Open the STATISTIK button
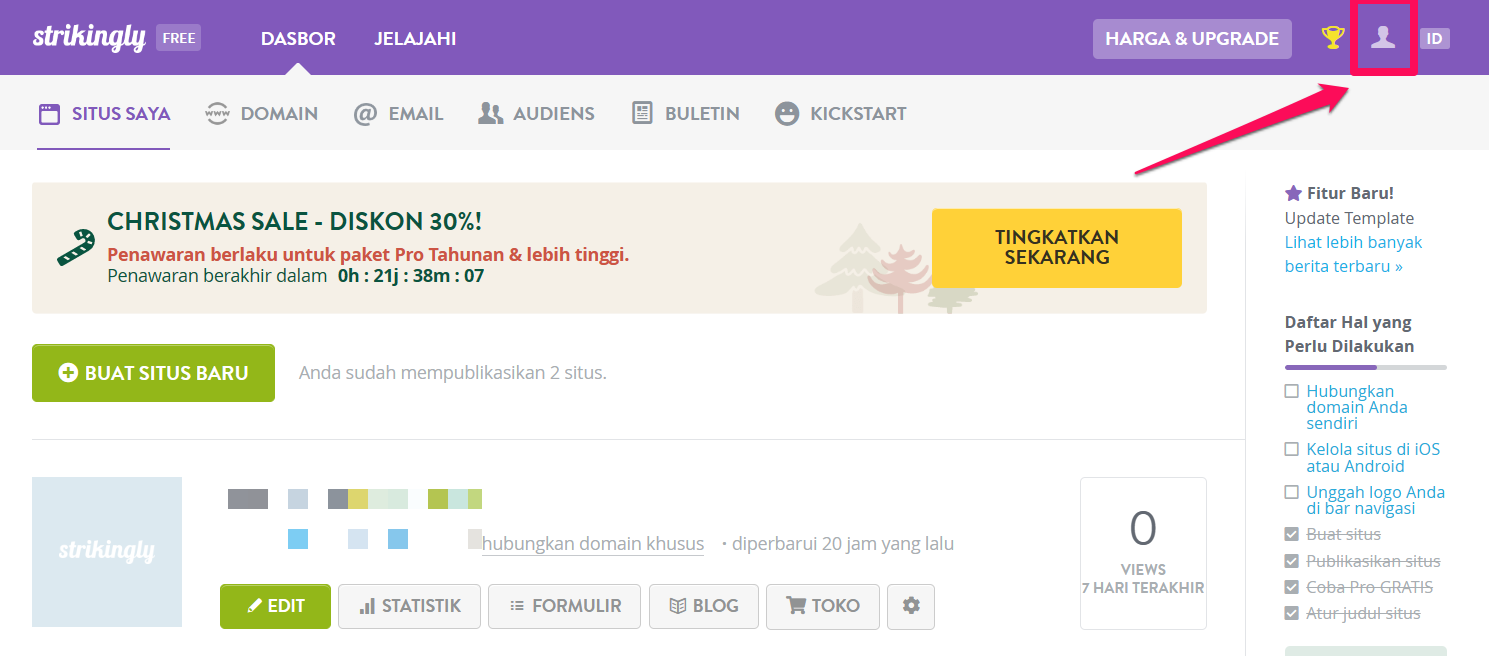The height and width of the screenshot is (656, 1489). (409, 606)
